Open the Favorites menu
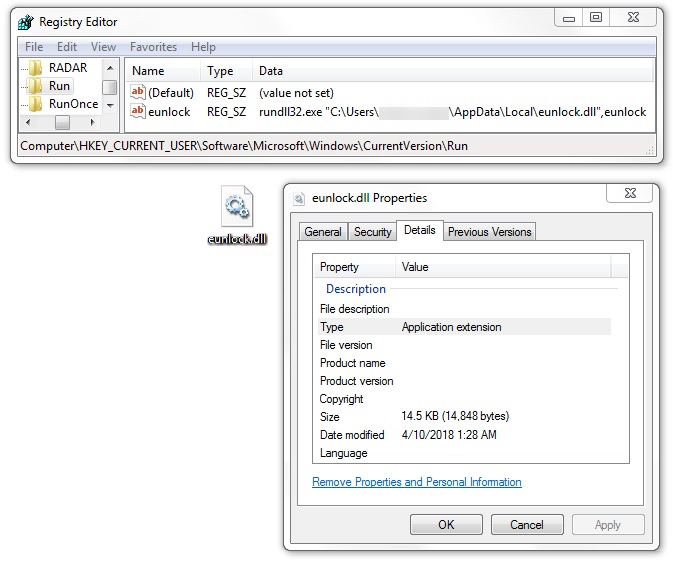 [153, 47]
